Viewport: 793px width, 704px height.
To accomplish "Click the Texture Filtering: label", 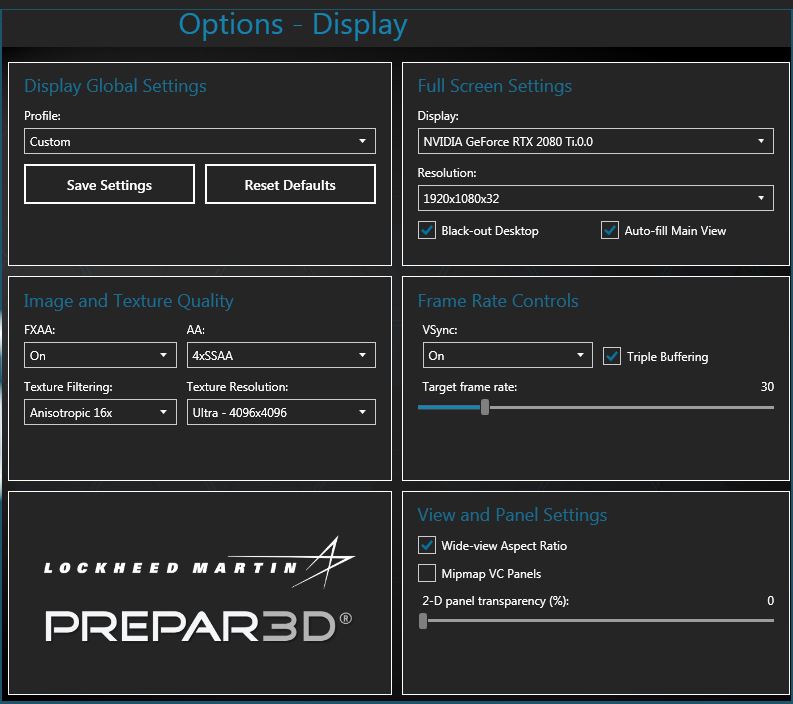I will tap(68, 387).
